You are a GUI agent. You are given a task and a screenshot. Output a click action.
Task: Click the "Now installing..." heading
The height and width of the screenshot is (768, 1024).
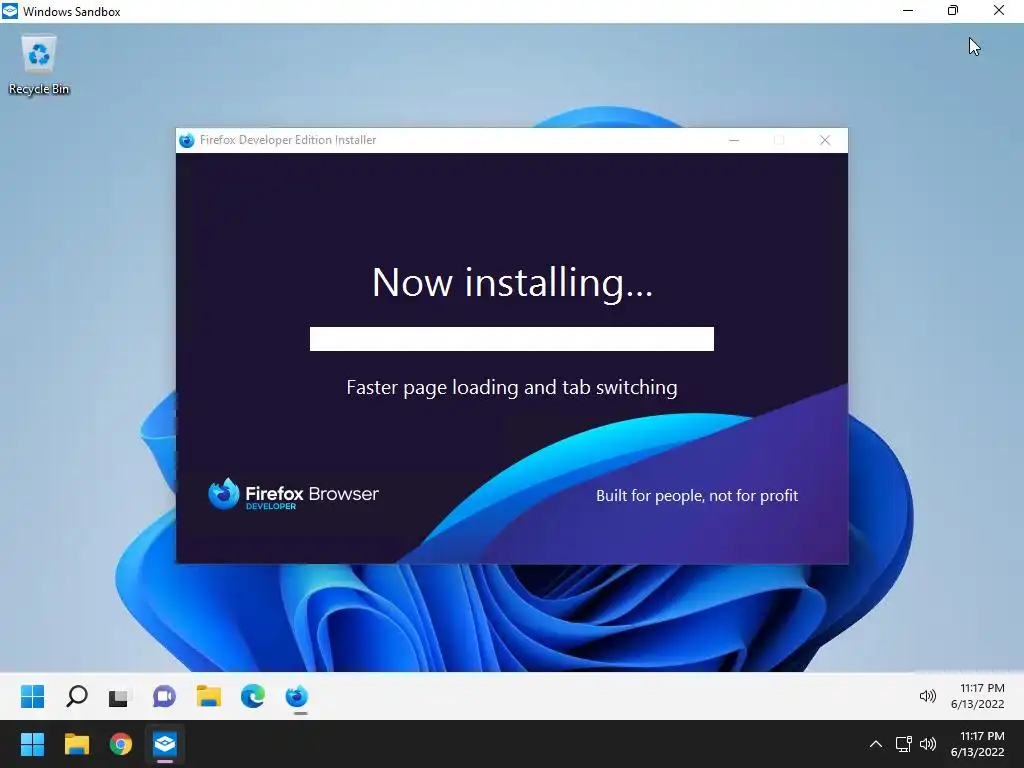(512, 283)
